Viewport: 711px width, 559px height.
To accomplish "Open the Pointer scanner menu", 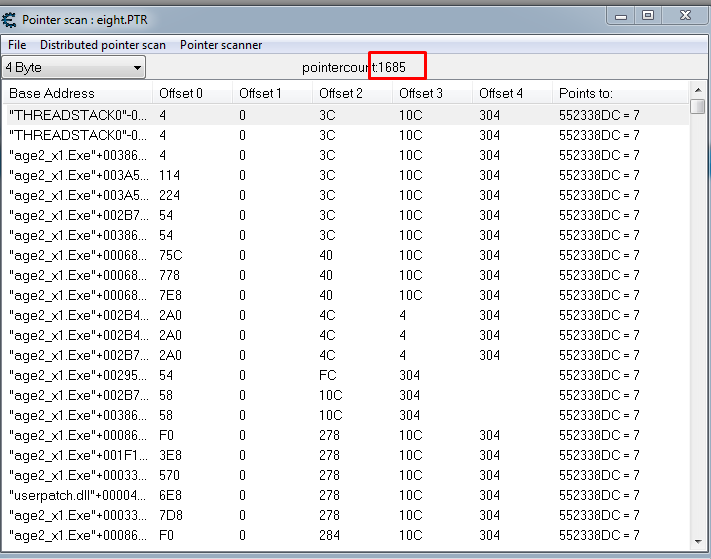I will pos(221,45).
